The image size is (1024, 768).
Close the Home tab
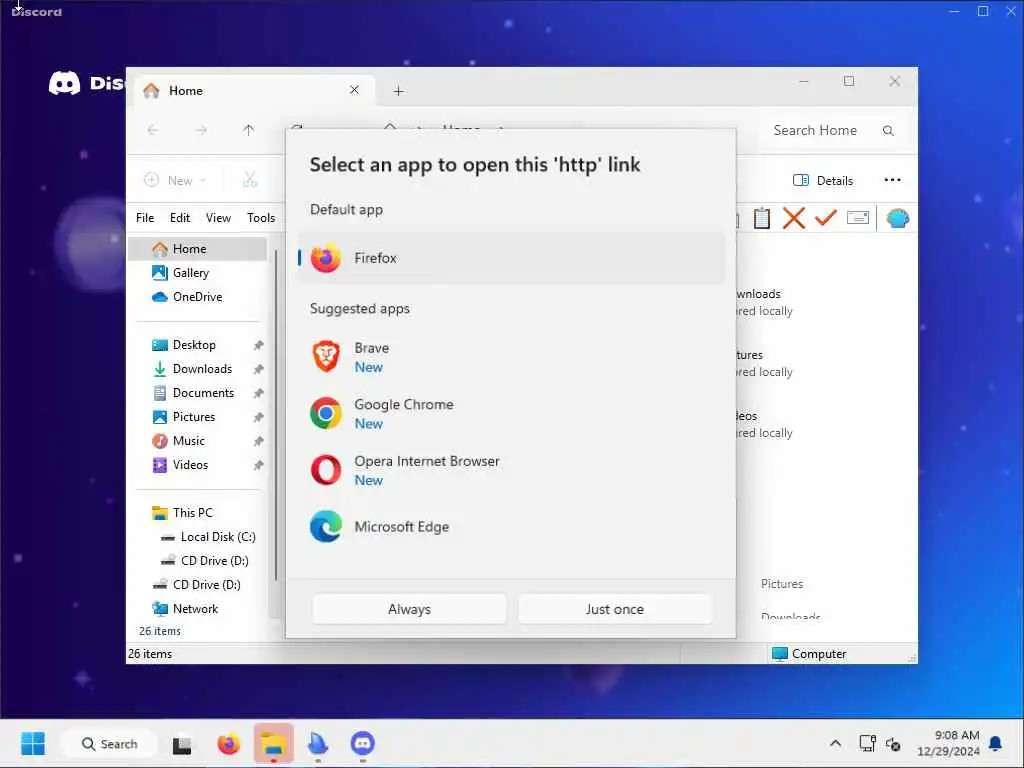[354, 90]
